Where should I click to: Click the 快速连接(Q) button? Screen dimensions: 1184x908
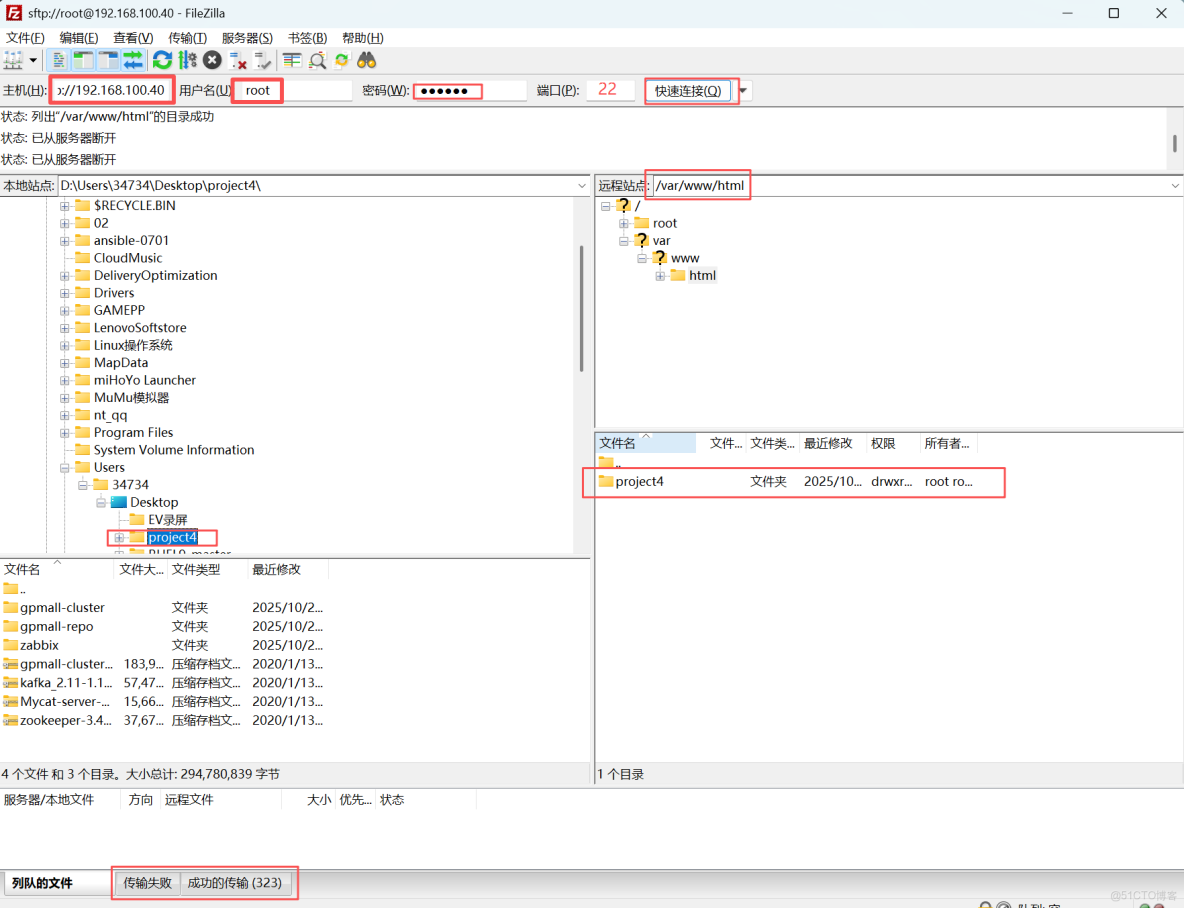[x=688, y=91]
